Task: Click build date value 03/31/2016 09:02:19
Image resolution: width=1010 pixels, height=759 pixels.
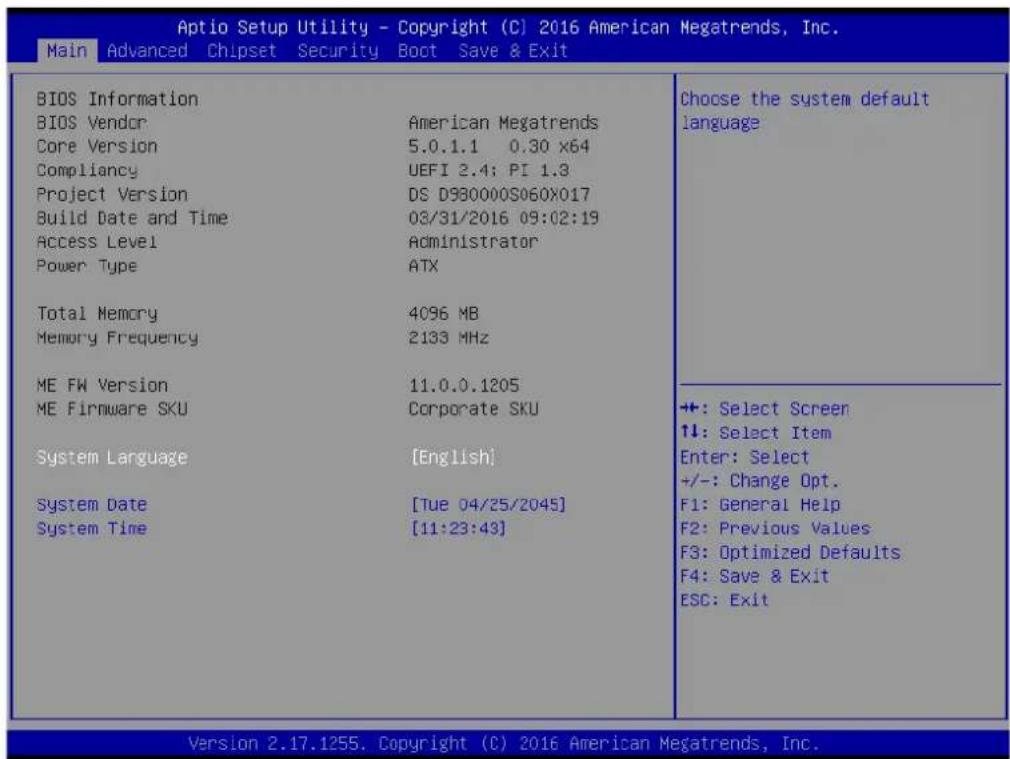Action: 504,218
